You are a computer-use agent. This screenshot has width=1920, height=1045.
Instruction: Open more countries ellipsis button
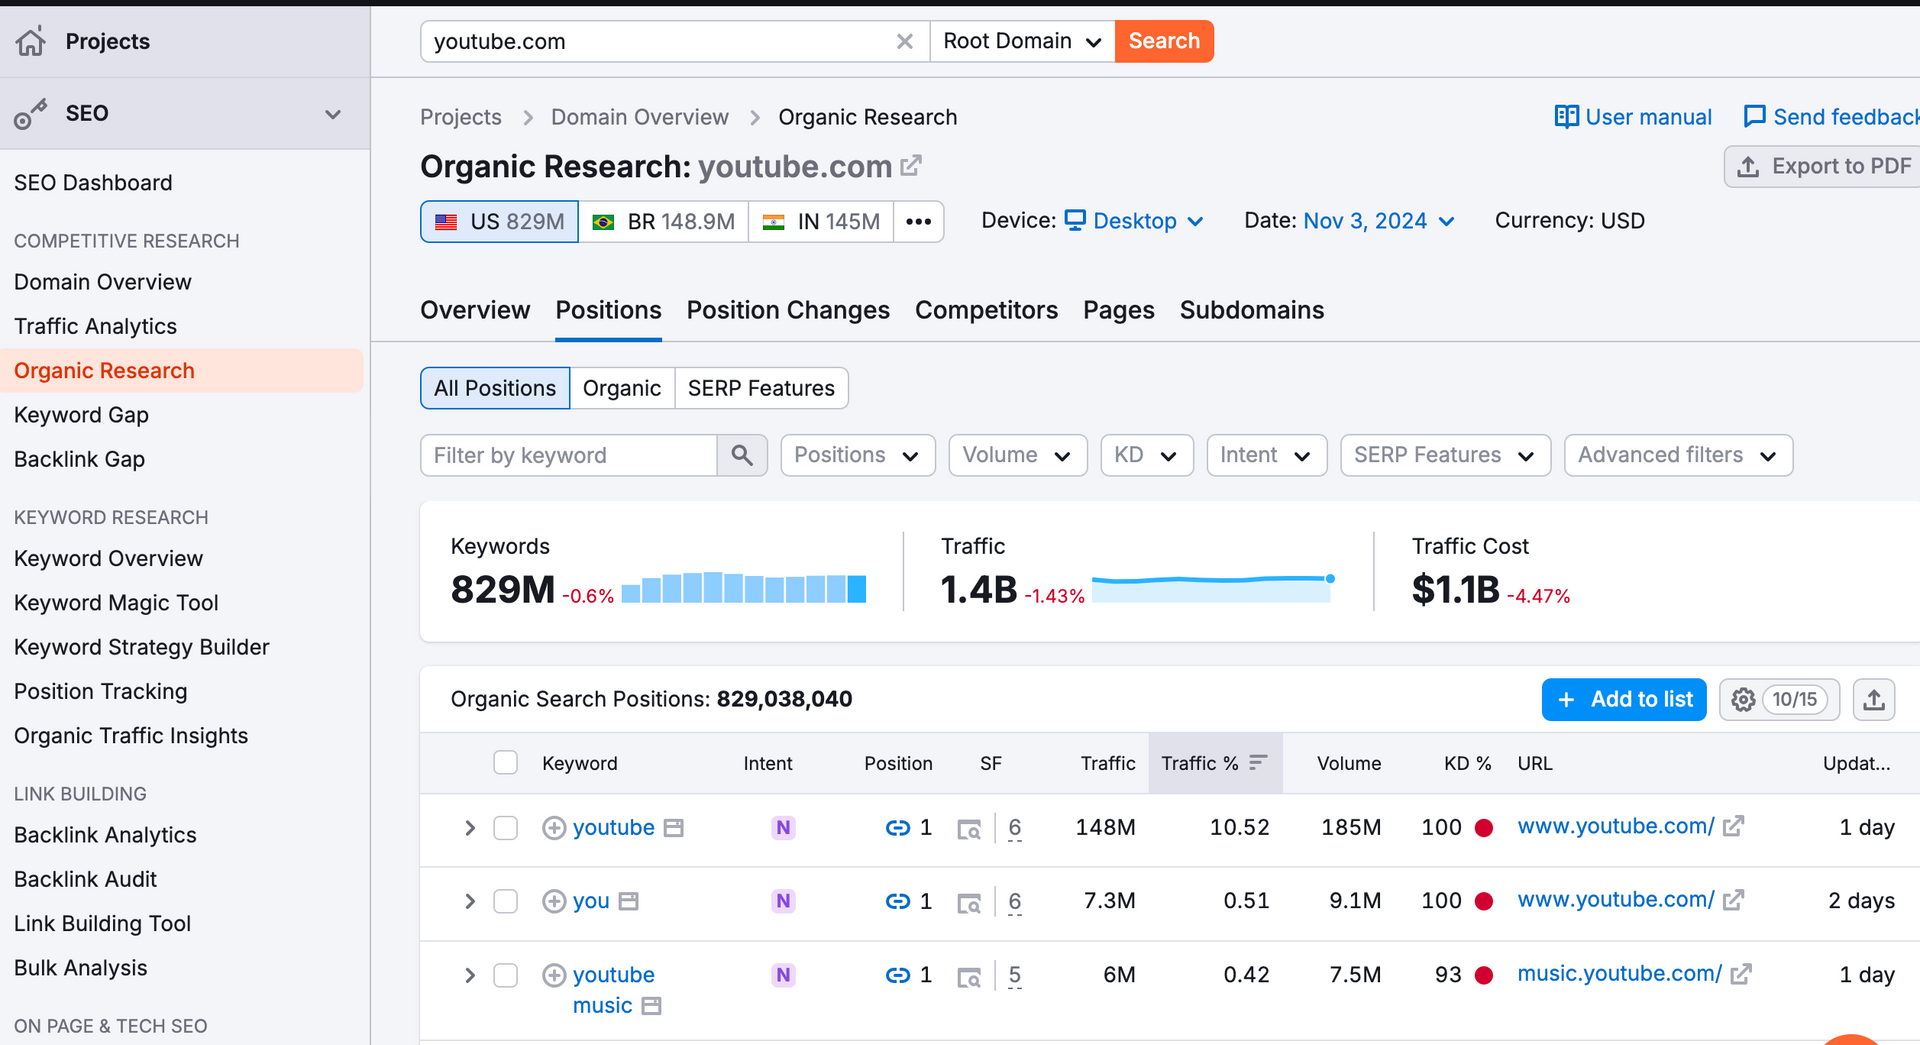[918, 221]
